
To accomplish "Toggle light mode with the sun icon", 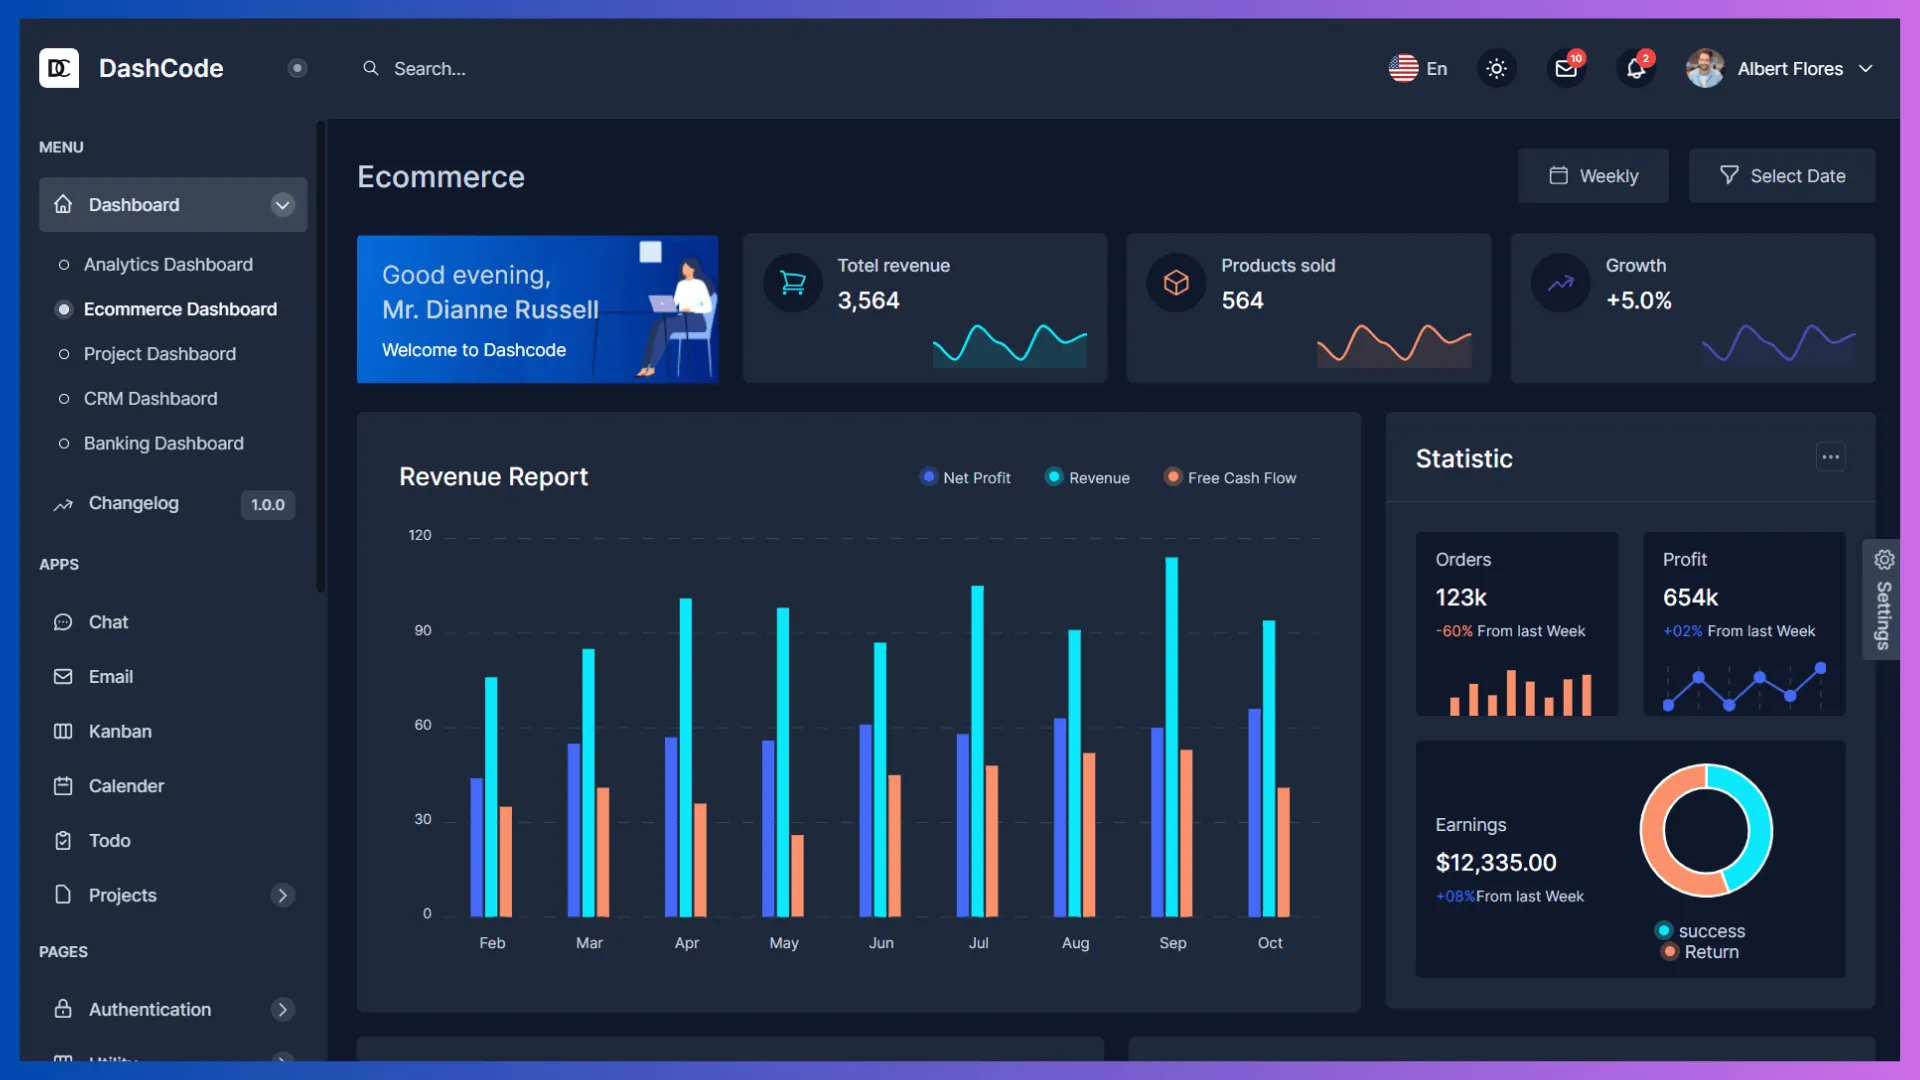I will [x=1497, y=69].
